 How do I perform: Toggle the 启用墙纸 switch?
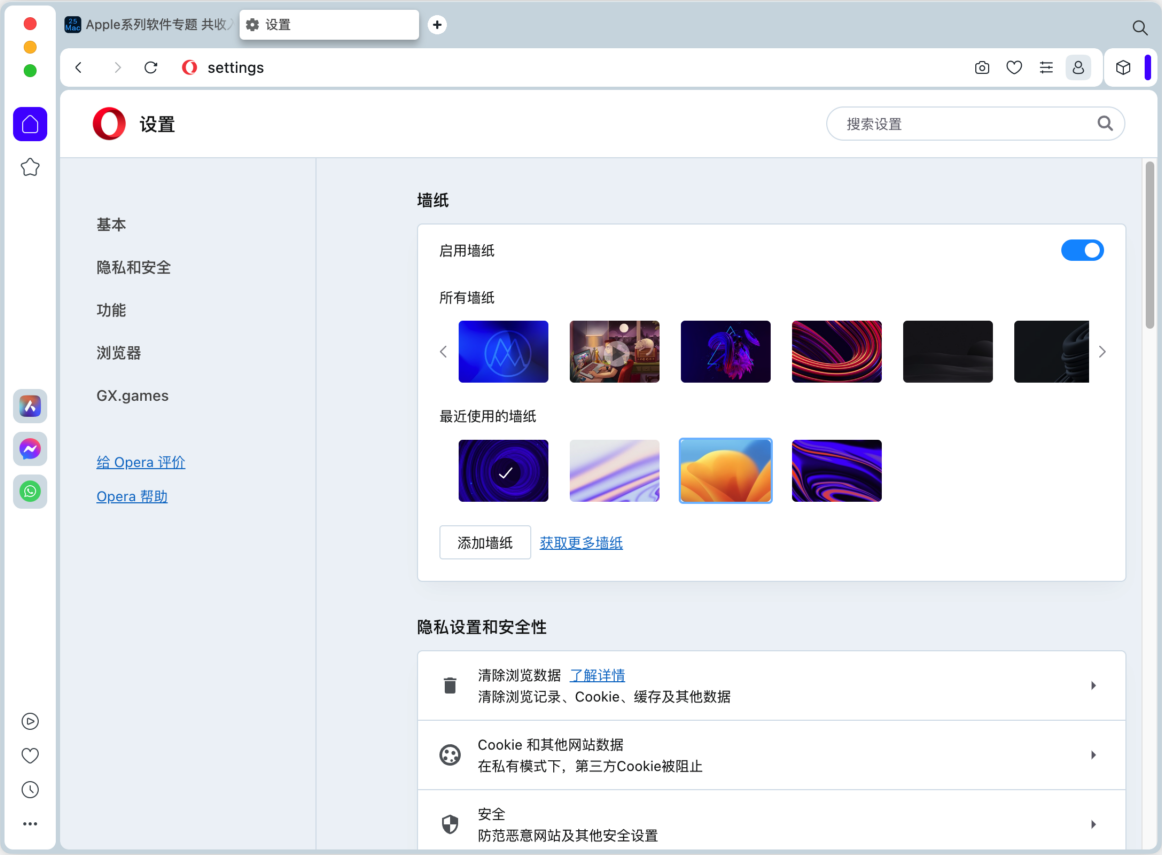pos(1082,250)
